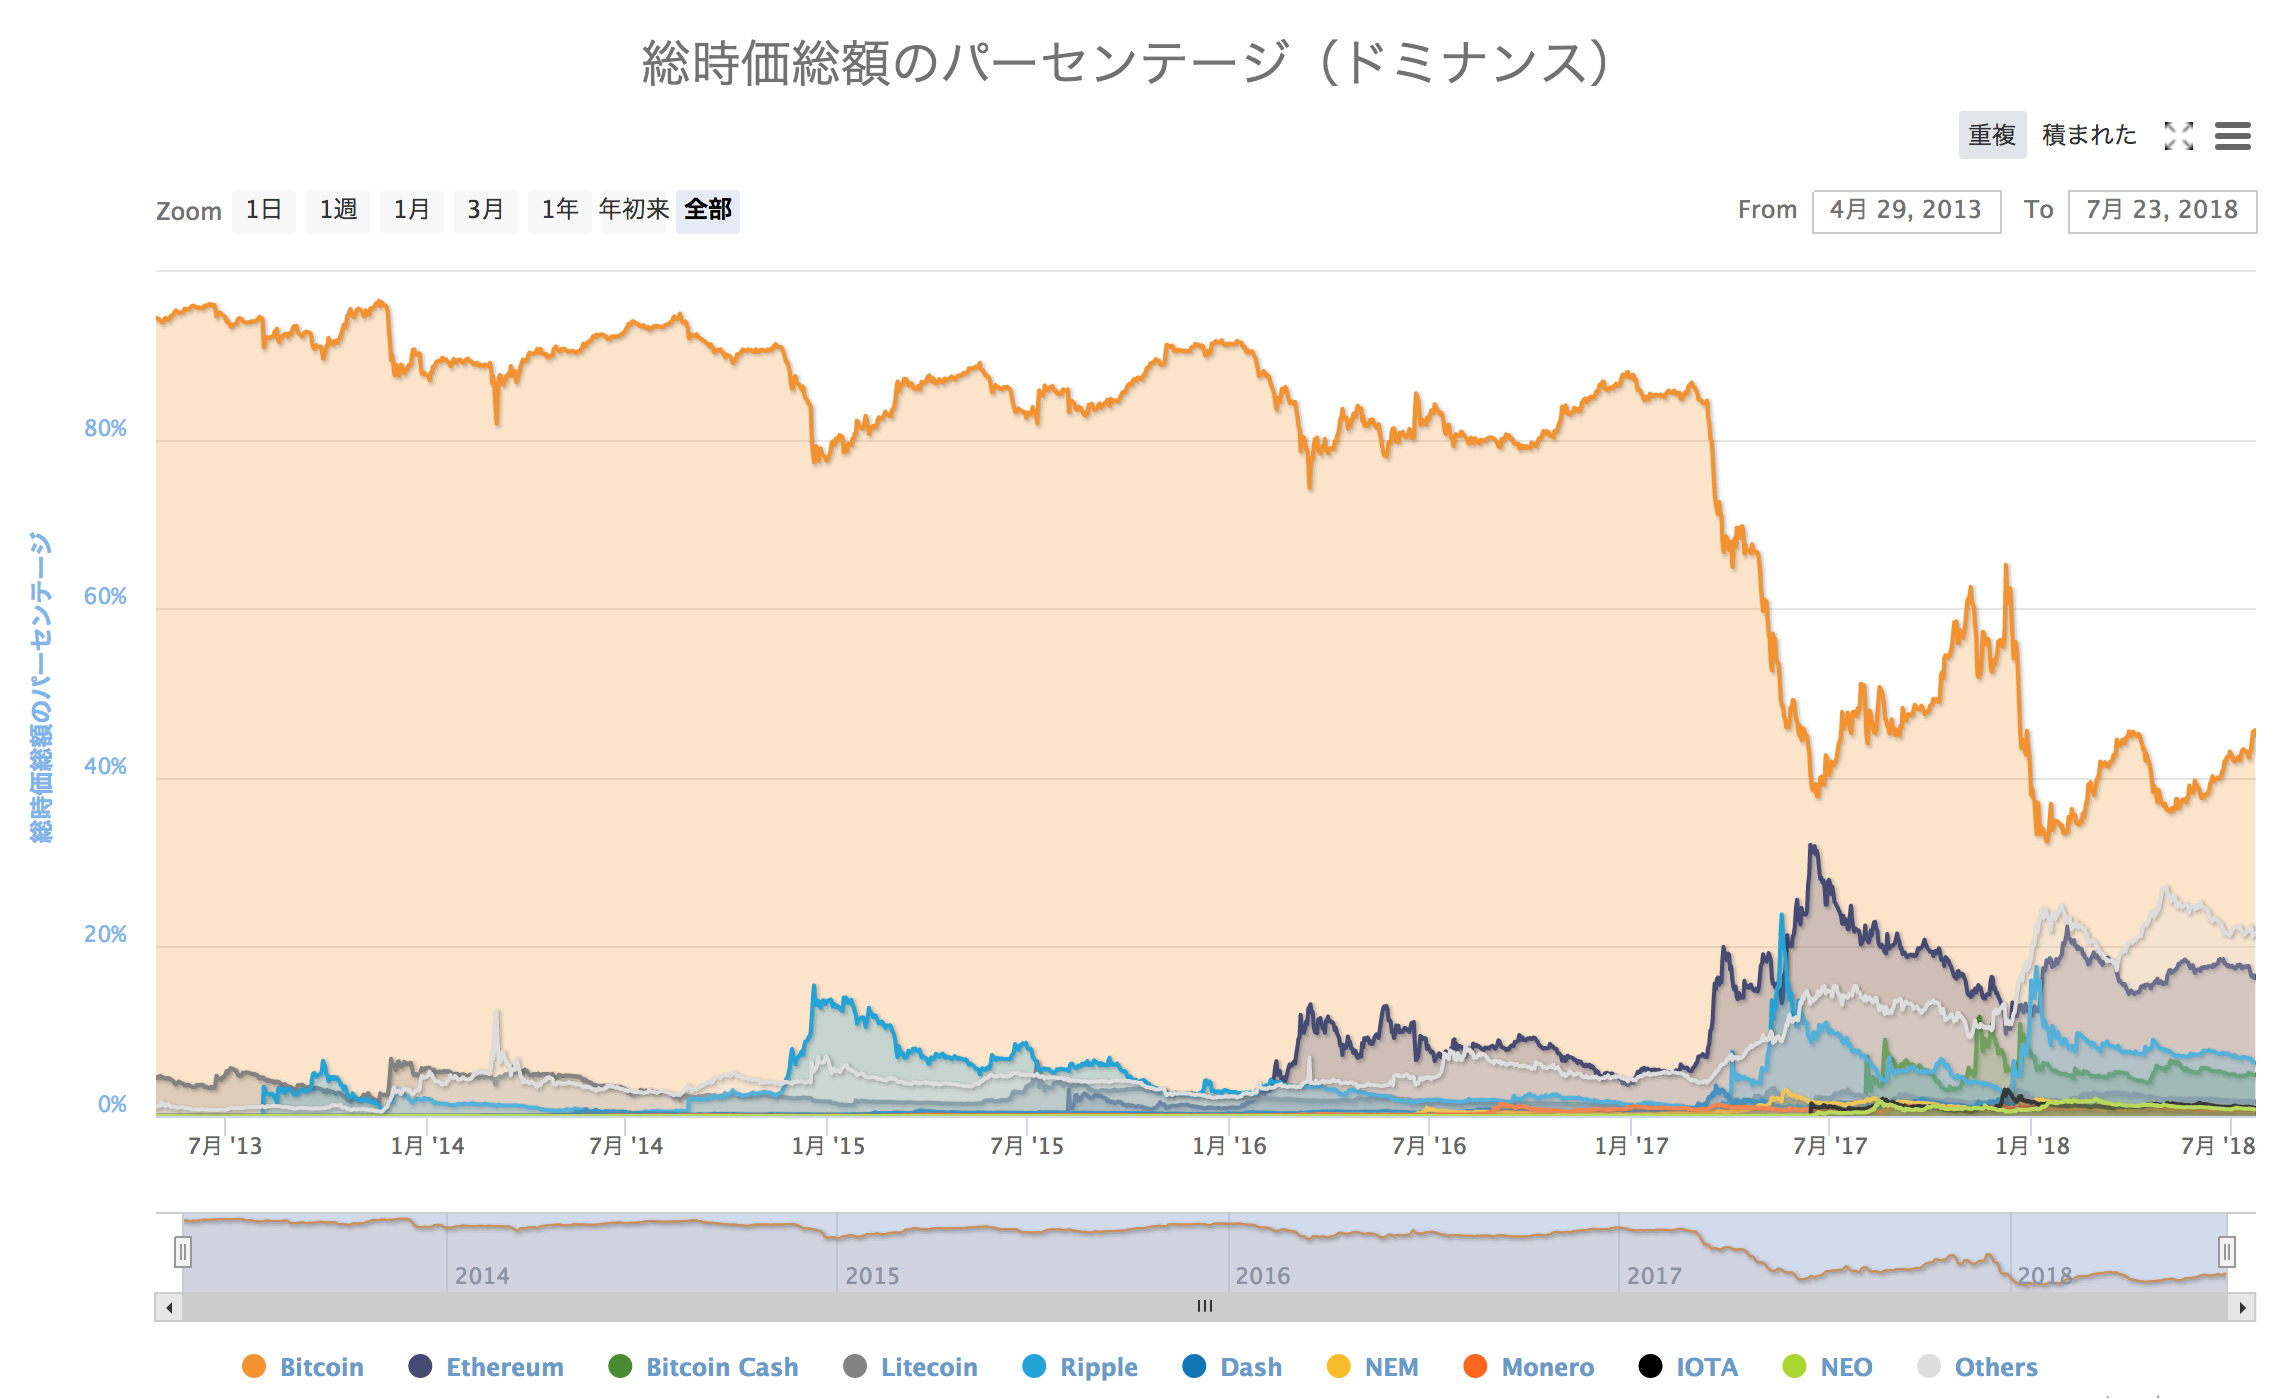The height and width of the screenshot is (1398, 2294).
Task: Set zoom to 1日
Action: pyautogui.click(x=263, y=210)
